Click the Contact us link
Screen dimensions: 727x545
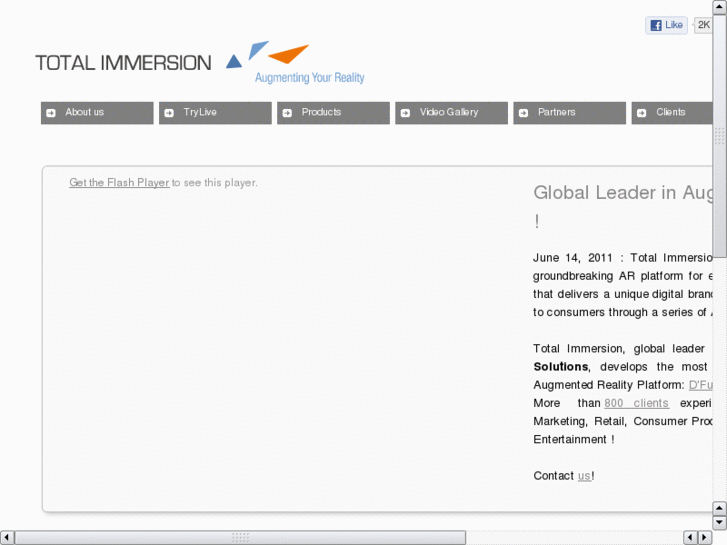click(584, 476)
